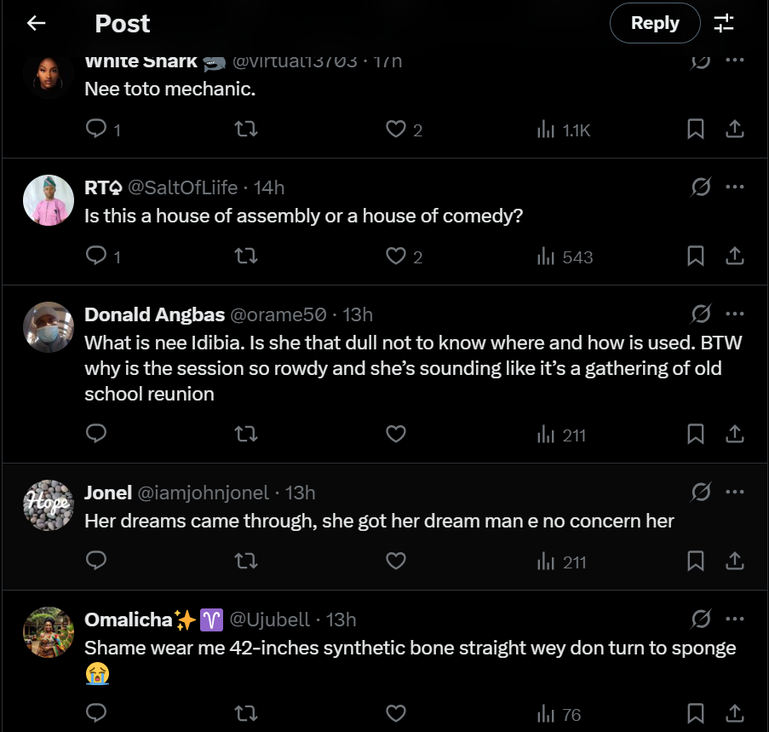This screenshot has width=769, height=732.
Task: Share Omalicha's reply
Action: (734, 714)
